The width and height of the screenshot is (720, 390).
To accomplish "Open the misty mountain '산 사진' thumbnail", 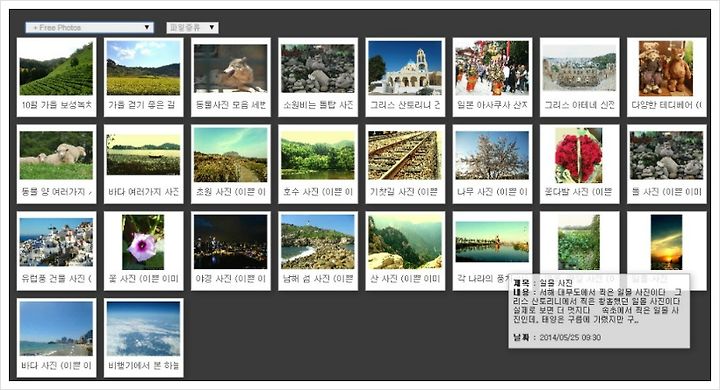I will (x=405, y=242).
